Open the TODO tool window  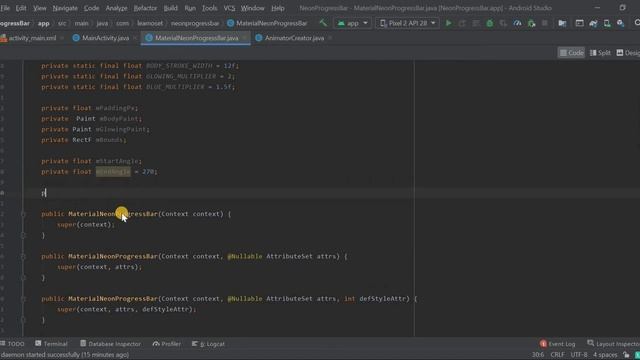click(12, 344)
